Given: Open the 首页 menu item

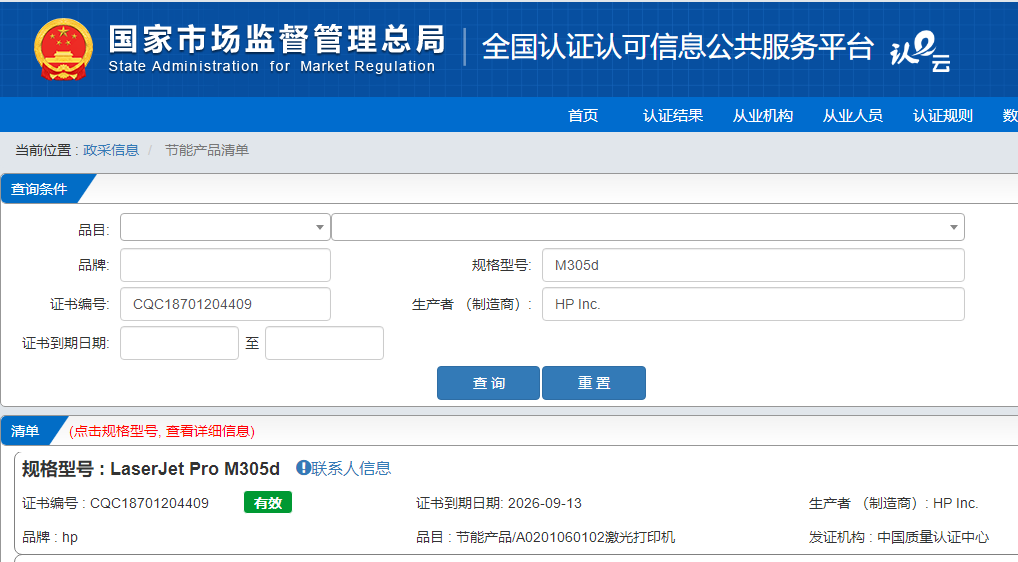Looking at the screenshot, I should point(583,116).
